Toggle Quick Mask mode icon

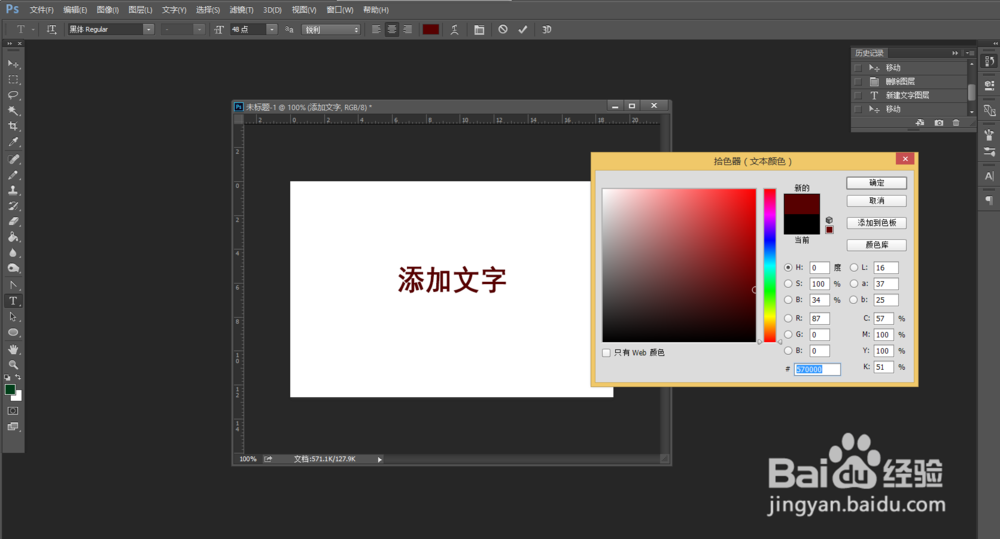[x=13, y=411]
